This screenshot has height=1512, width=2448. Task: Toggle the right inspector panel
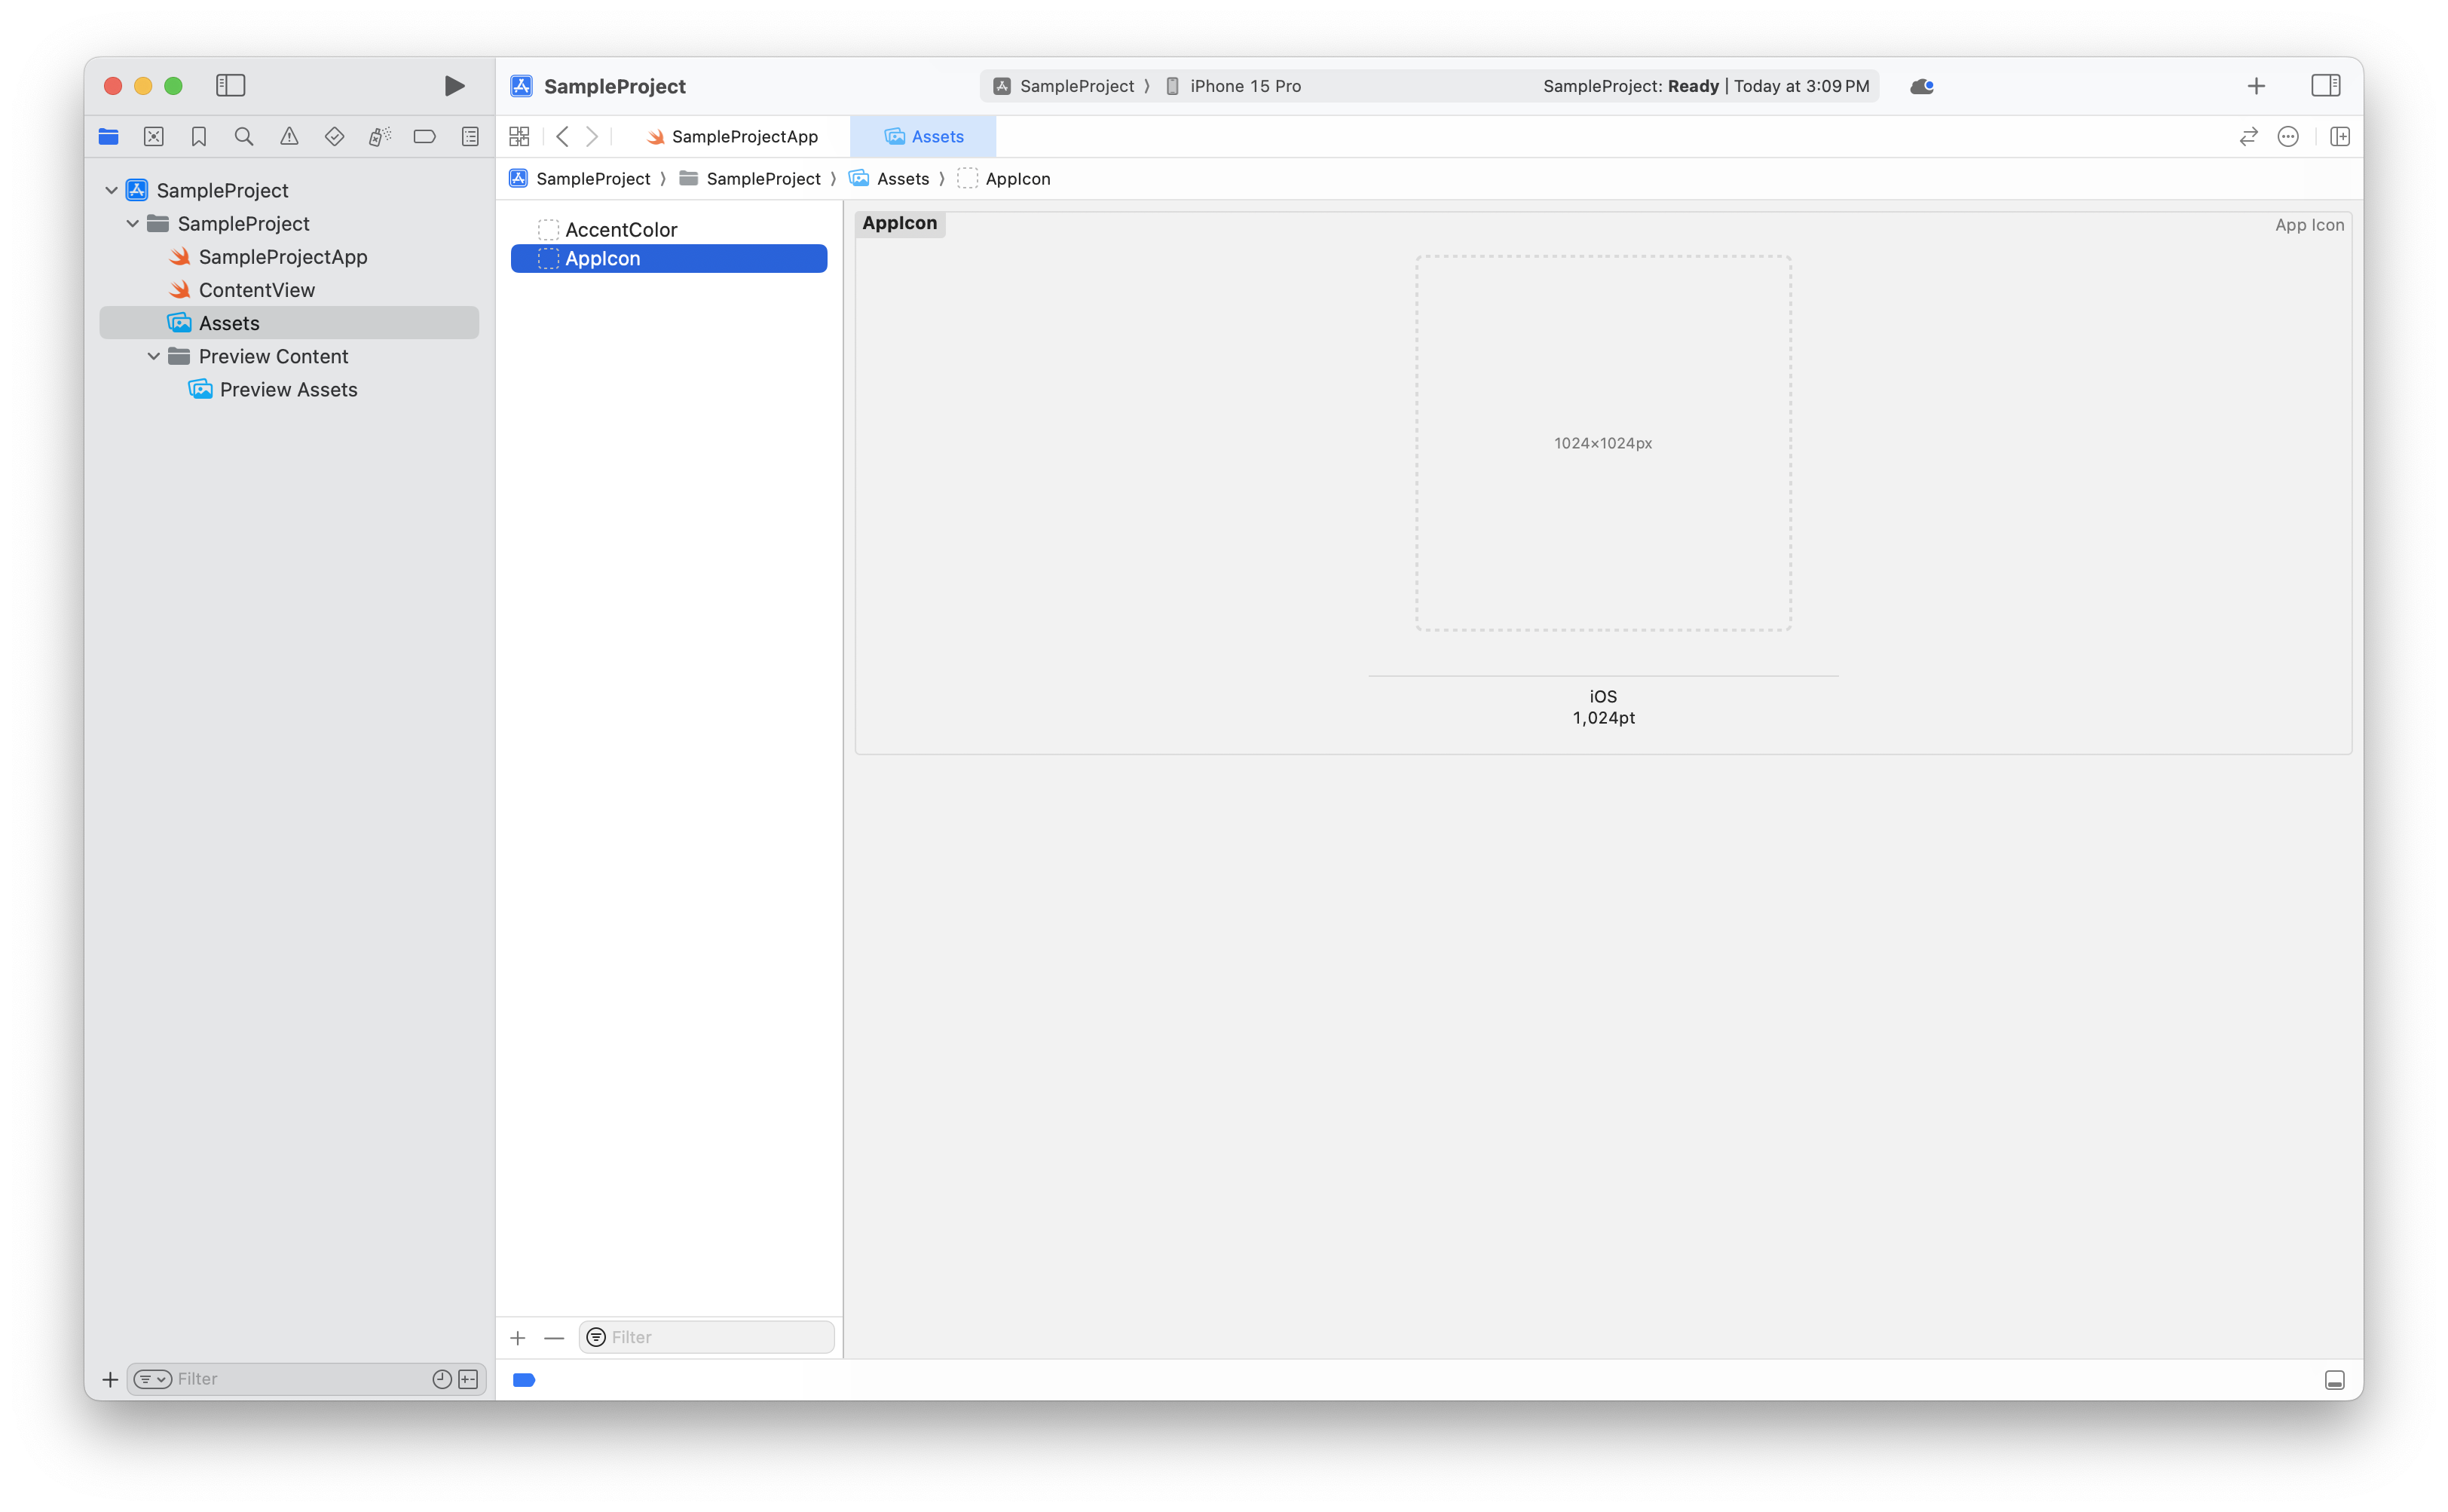point(2325,86)
